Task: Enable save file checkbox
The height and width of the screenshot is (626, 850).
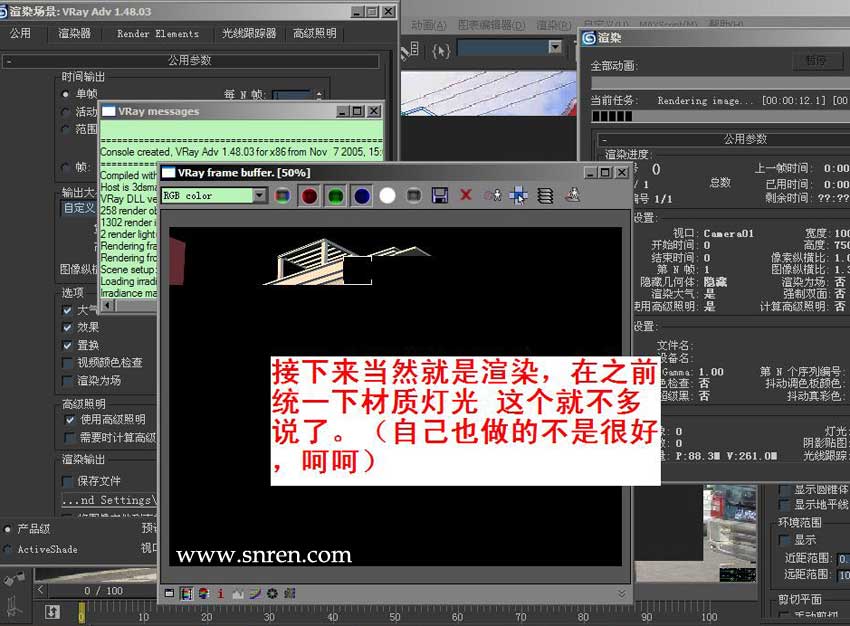Action: [67, 481]
